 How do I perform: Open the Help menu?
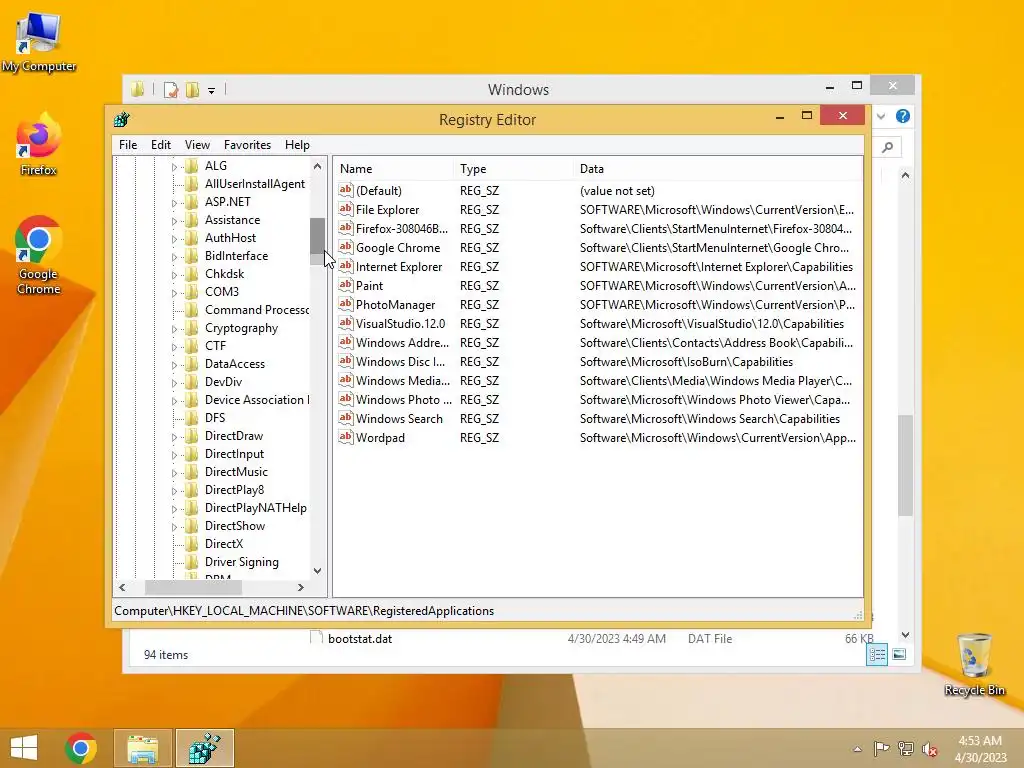pyautogui.click(x=297, y=145)
